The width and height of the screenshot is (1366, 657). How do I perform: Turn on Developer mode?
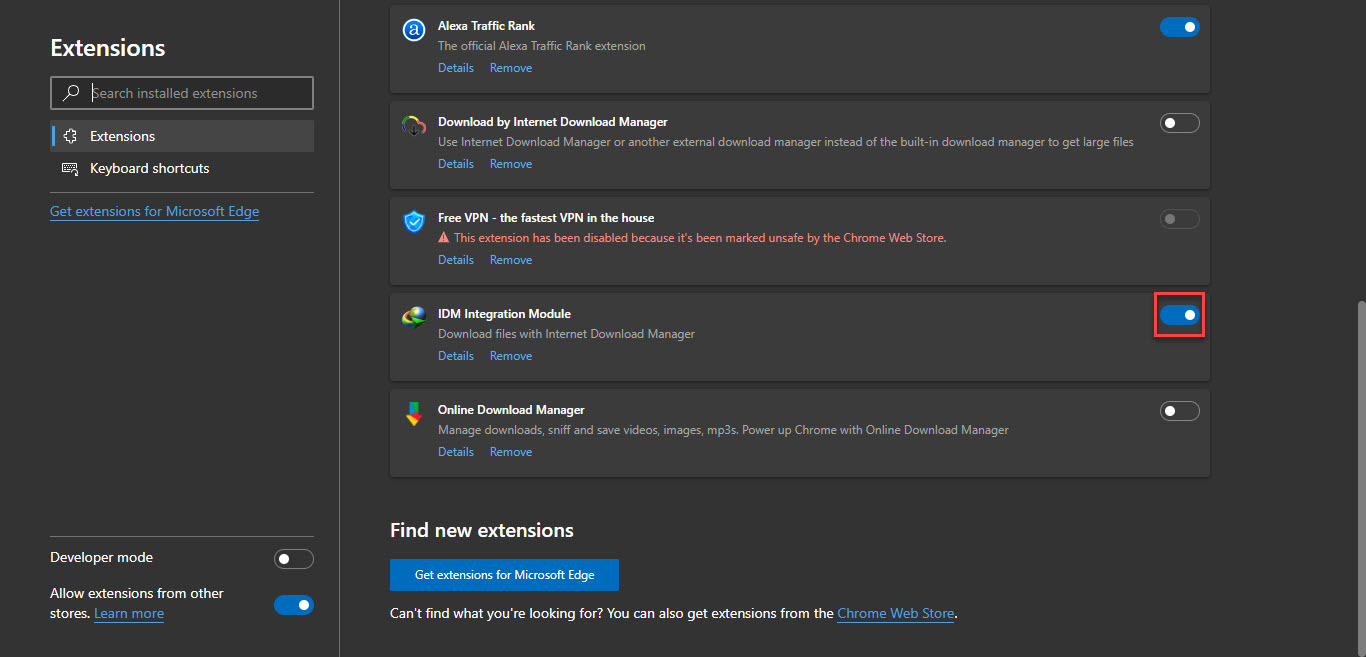point(293,559)
